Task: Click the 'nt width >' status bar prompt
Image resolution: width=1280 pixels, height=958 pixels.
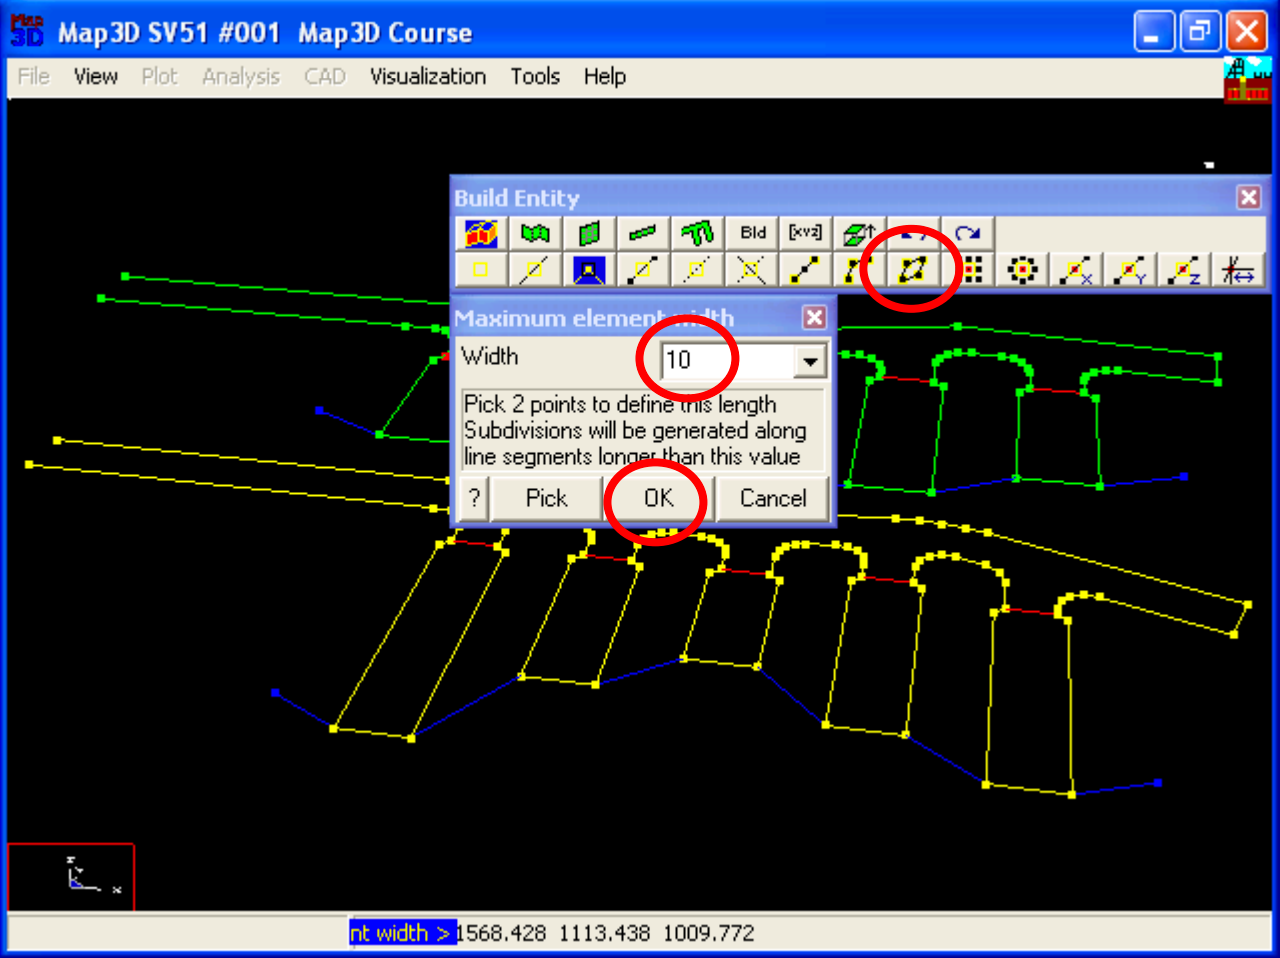Action: 403,933
